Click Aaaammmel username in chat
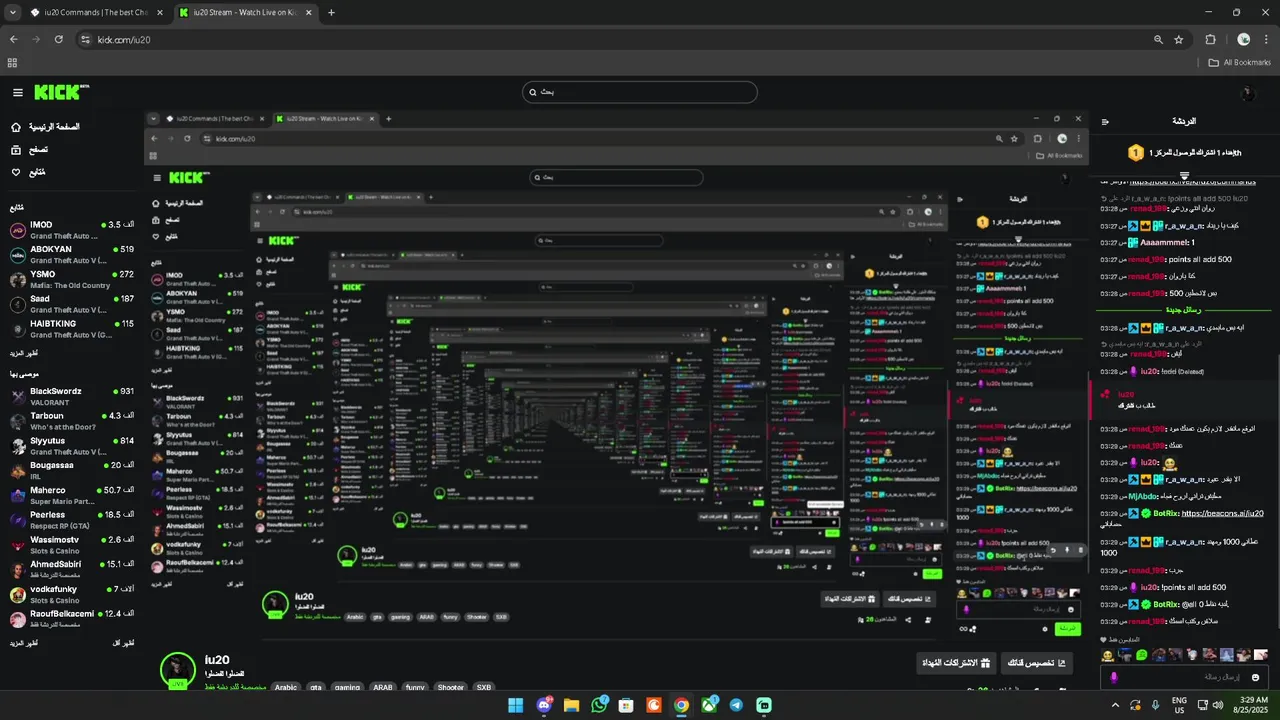Image resolution: width=1280 pixels, height=720 pixels. point(1165,243)
